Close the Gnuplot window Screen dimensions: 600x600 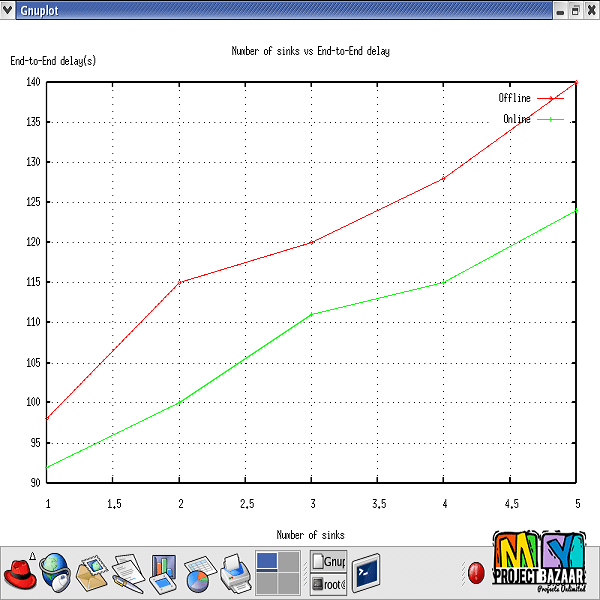coord(589,10)
